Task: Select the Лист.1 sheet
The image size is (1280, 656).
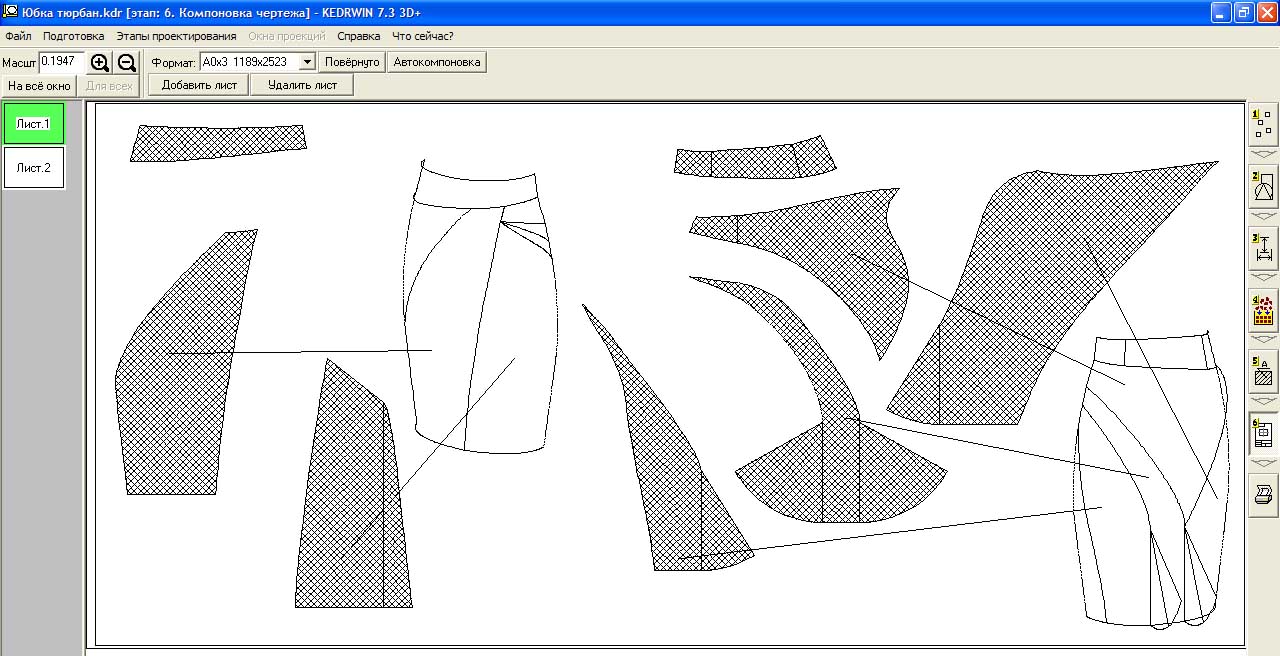Action: click(x=34, y=124)
